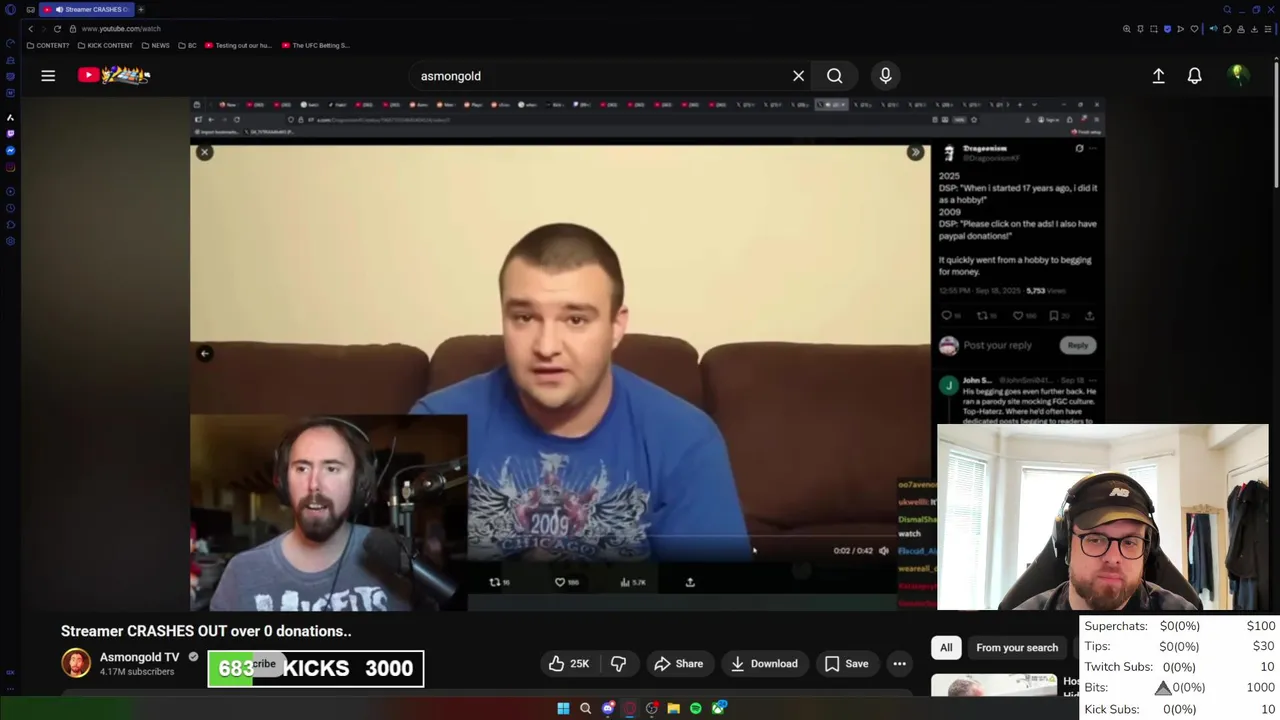
Task: Open Windows Start menu
Action: pyautogui.click(x=563, y=708)
